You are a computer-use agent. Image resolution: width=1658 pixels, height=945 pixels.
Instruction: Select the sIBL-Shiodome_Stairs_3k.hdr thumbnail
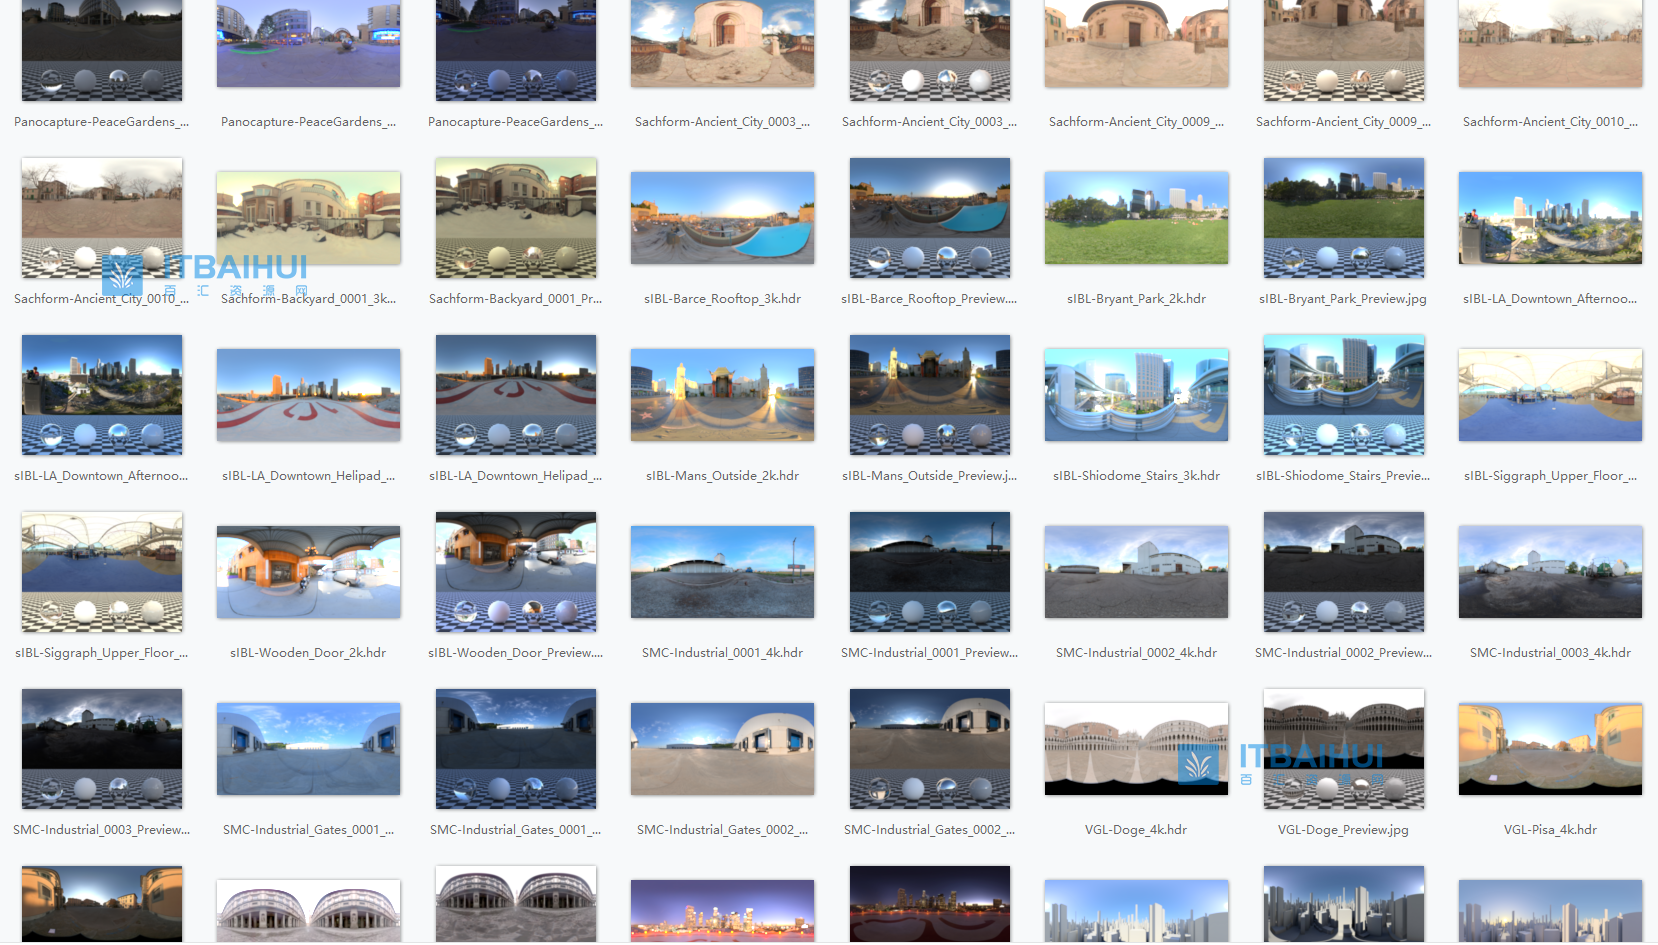tap(1136, 395)
